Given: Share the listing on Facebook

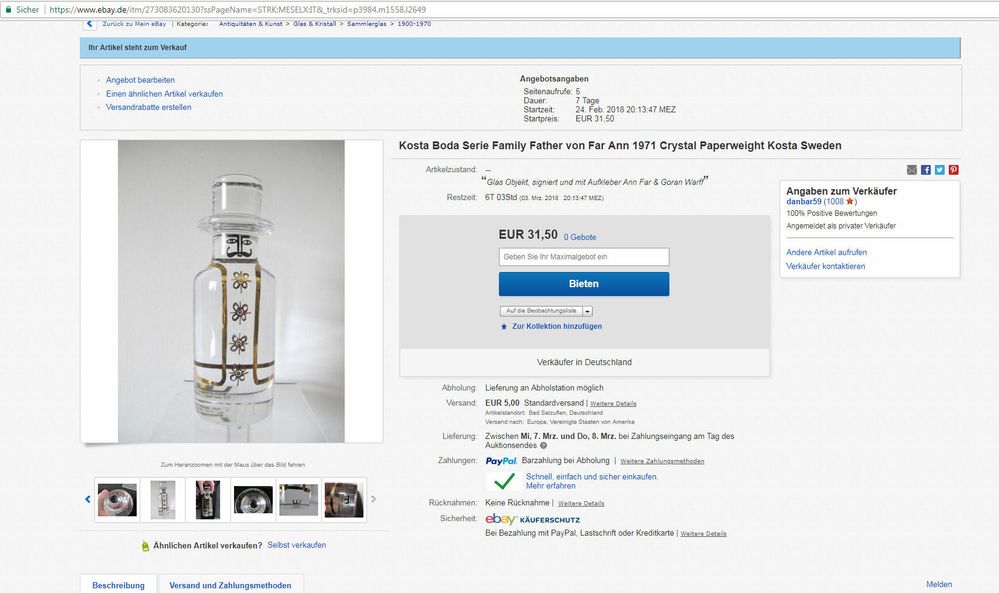Looking at the screenshot, I should coord(926,170).
